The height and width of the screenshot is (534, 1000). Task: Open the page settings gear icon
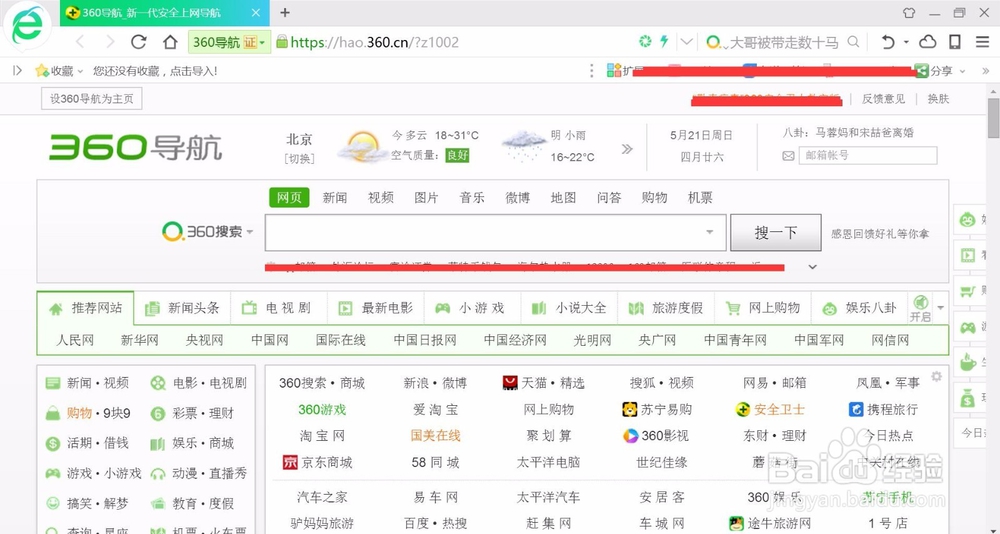(x=936, y=376)
